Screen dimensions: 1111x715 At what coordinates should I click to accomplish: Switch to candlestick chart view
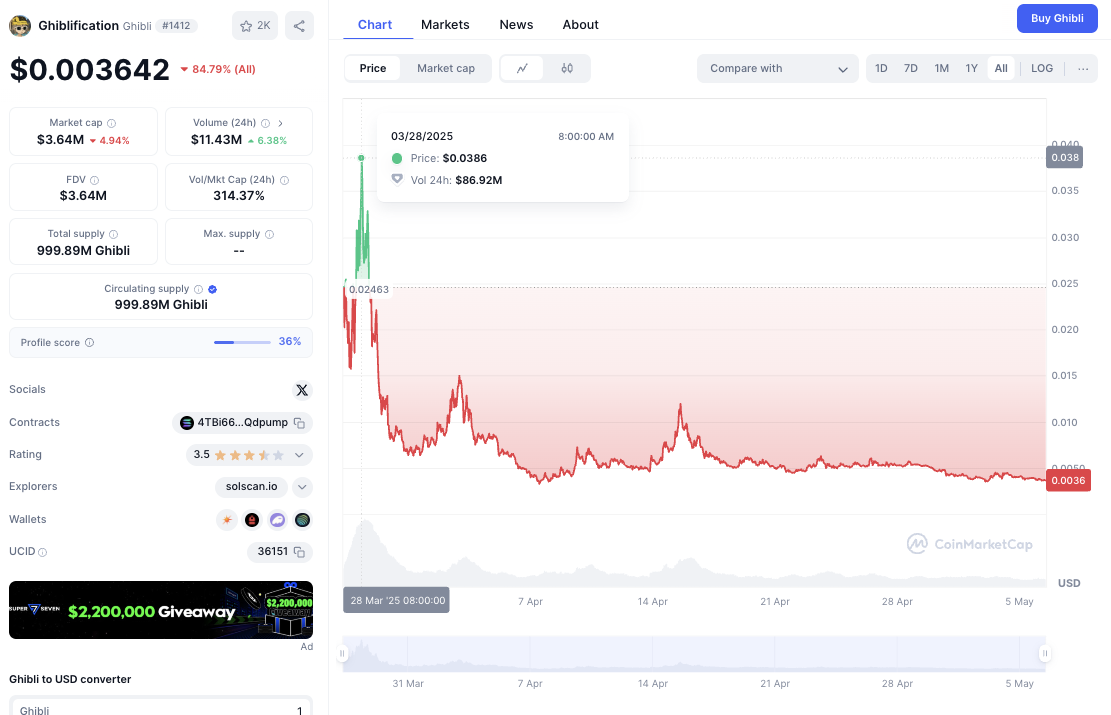tap(567, 69)
